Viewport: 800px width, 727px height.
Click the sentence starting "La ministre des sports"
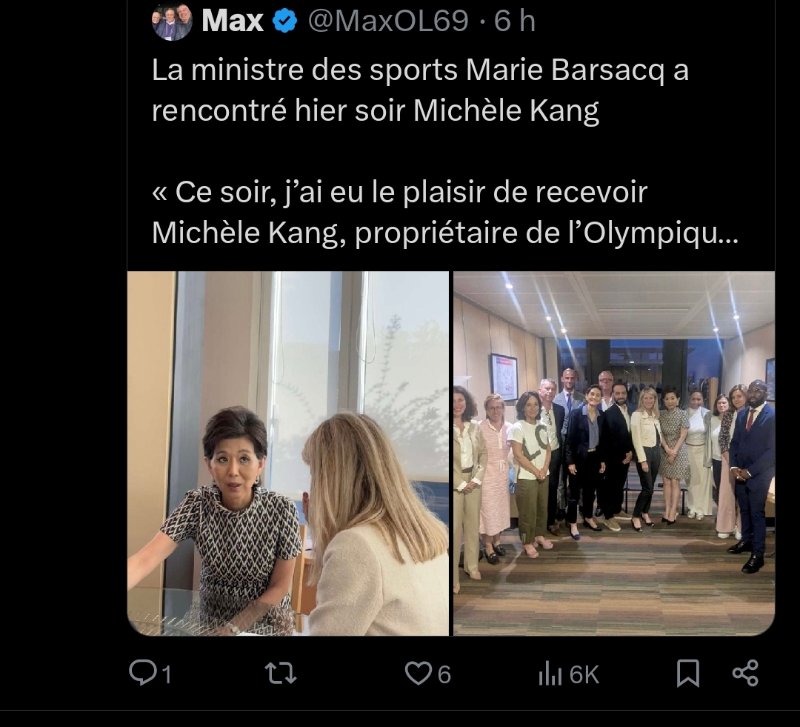pyautogui.click(x=420, y=72)
